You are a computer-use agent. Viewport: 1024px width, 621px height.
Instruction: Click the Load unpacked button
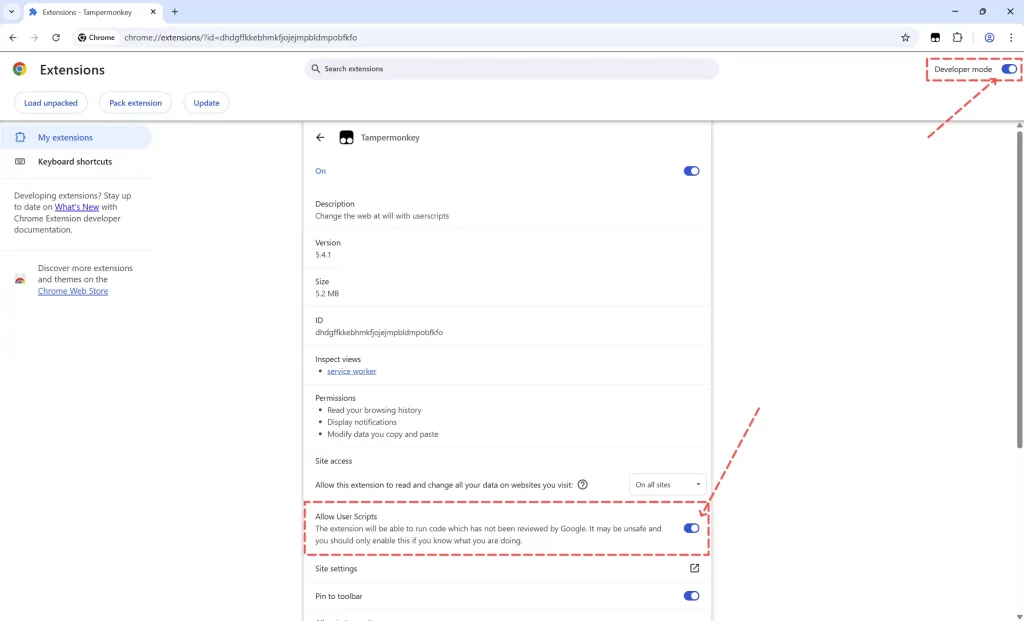coord(50,102)
